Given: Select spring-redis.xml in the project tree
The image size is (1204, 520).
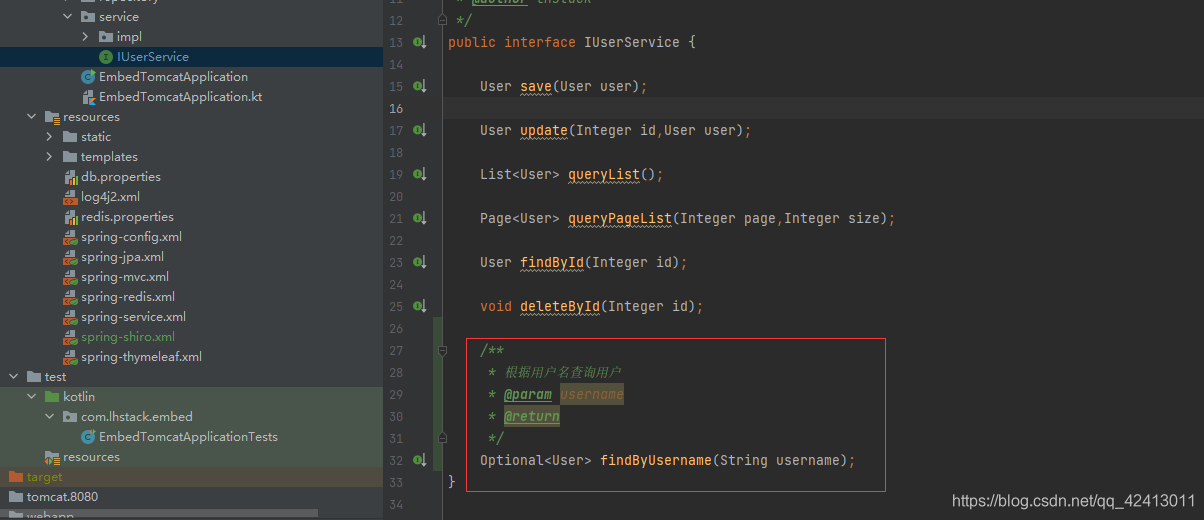Looking at the screenshot, I should click(128, 297).
